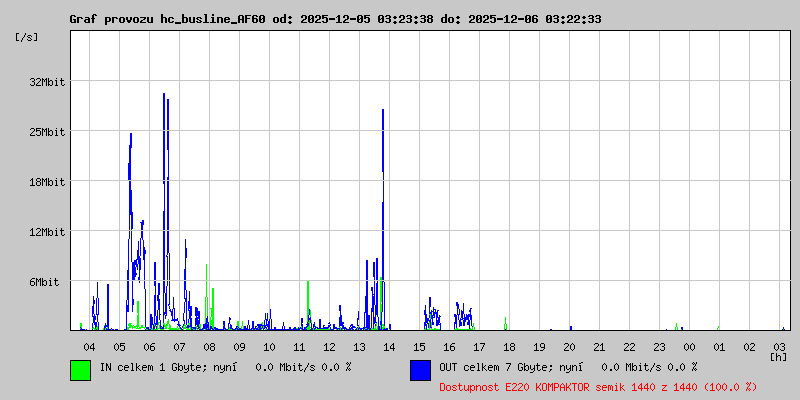Screen dimensions: 800x400
Task: Click the 18Mbit y-axis label
Action: tap(47, 182)
